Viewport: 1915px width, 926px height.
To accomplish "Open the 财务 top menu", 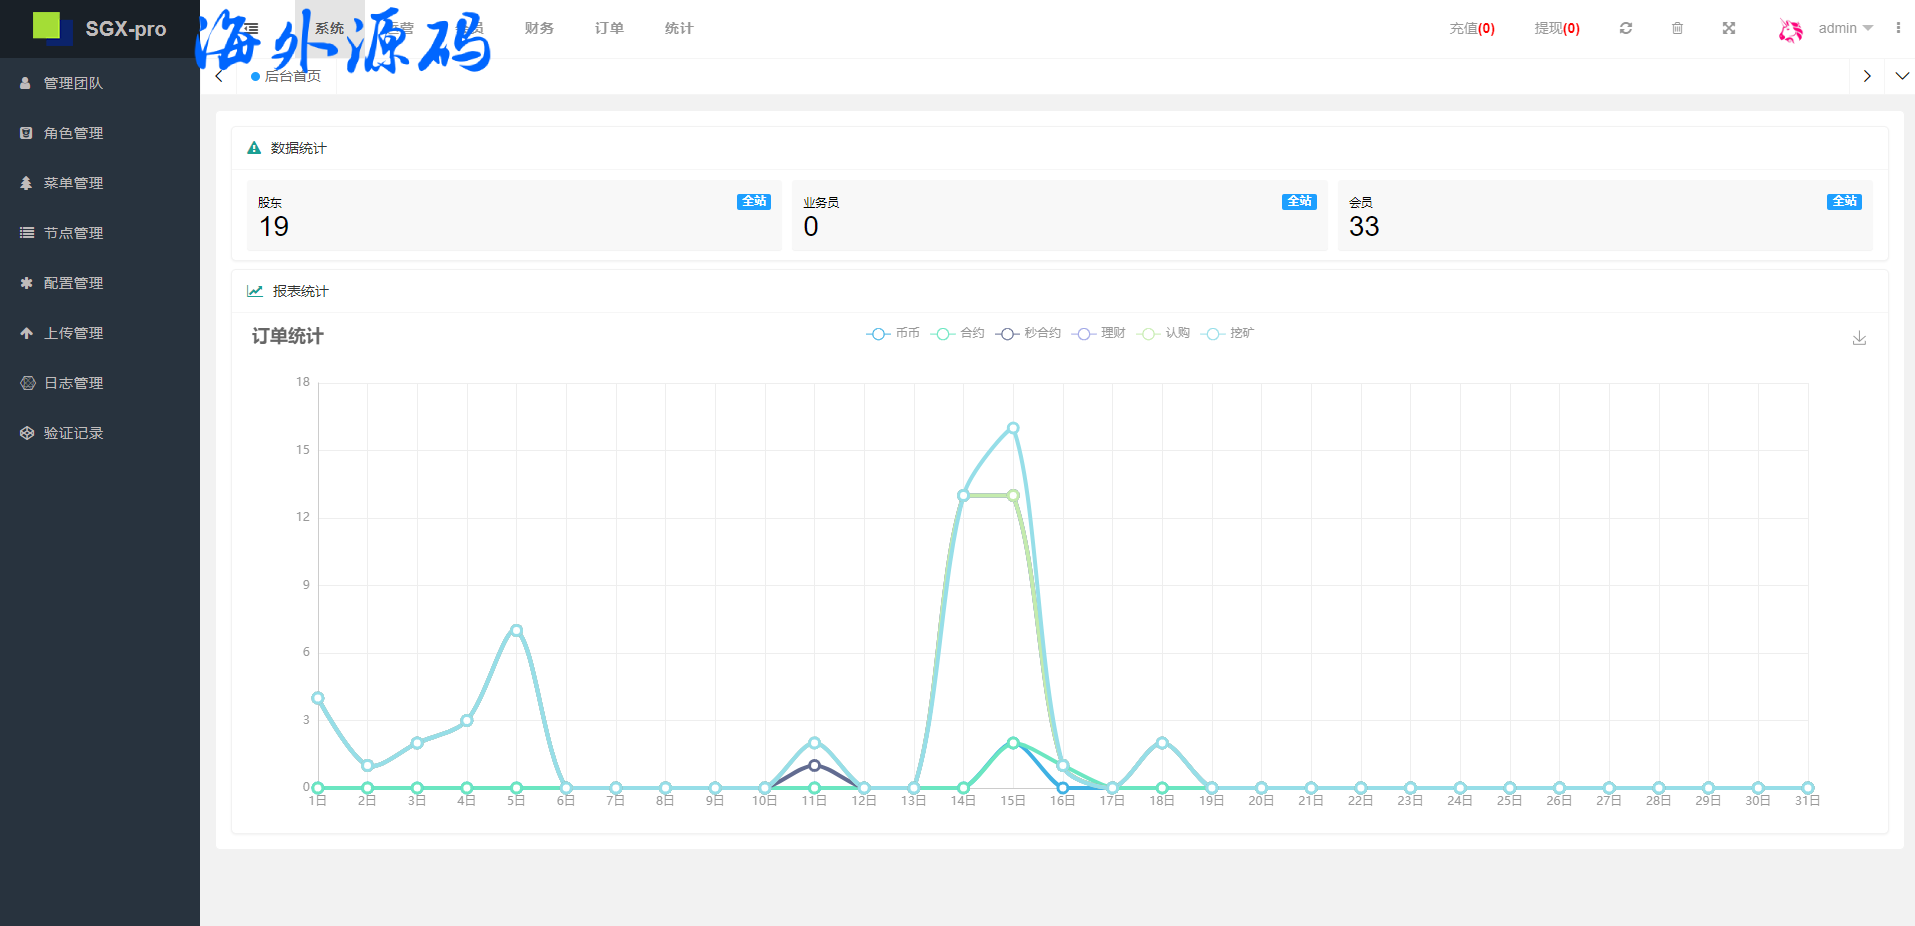I will click(x=539, y=28).
